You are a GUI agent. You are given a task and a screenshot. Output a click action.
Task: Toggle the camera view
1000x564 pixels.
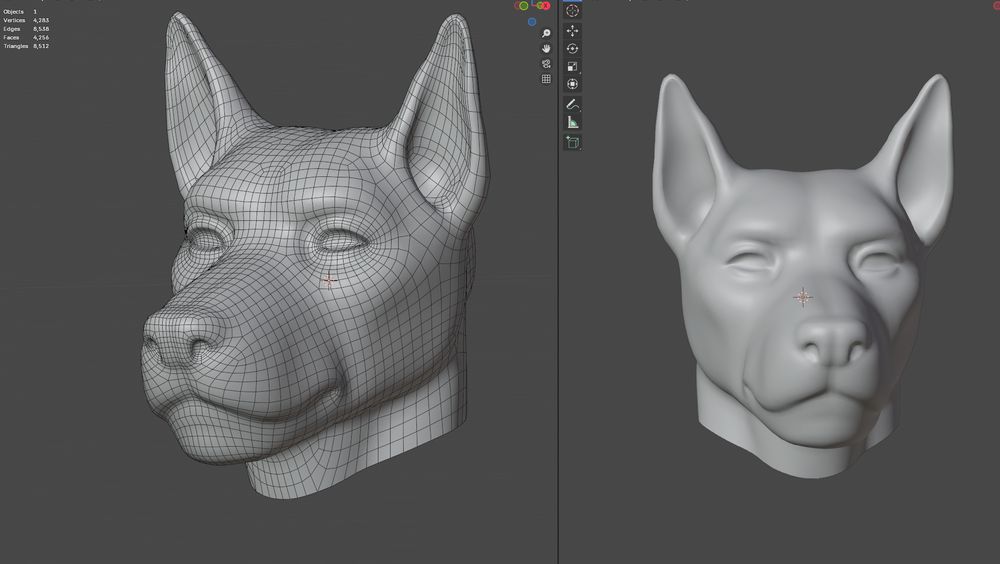point(546,63)
